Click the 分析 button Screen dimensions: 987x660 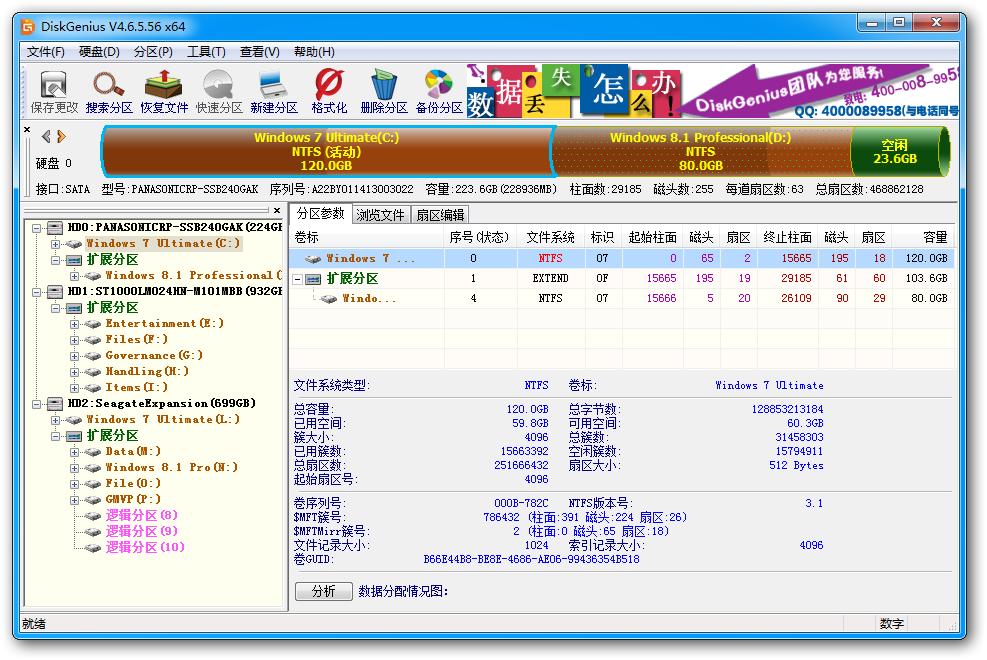(324, 591)
